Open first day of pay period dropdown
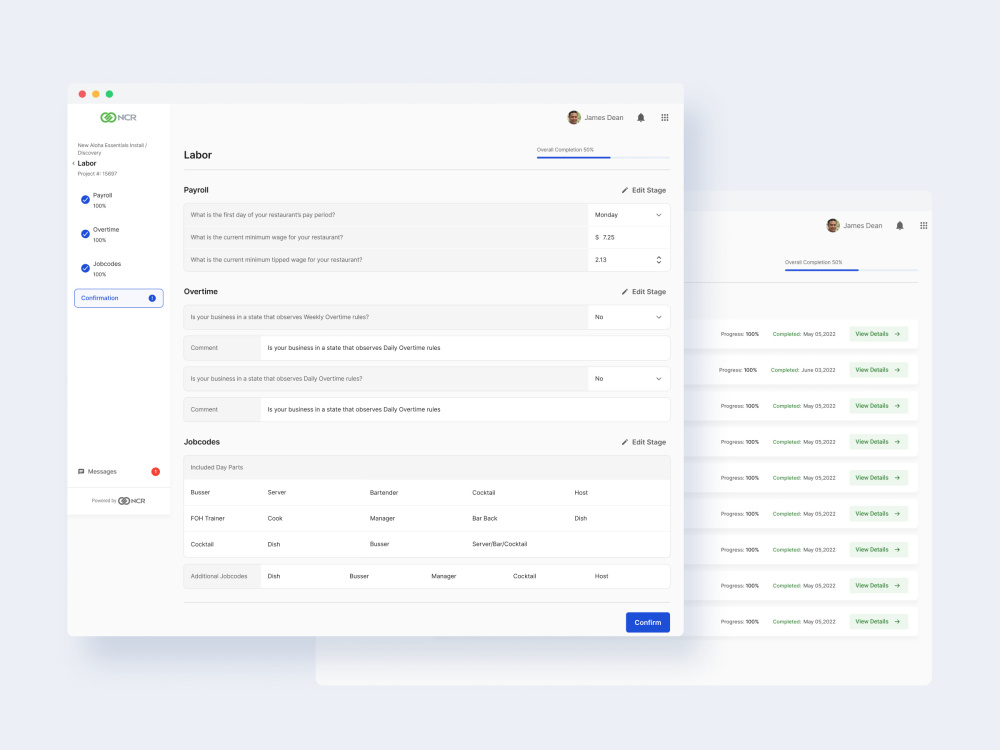The width and height of the screenshot is (1000, 750). point(628,215)
